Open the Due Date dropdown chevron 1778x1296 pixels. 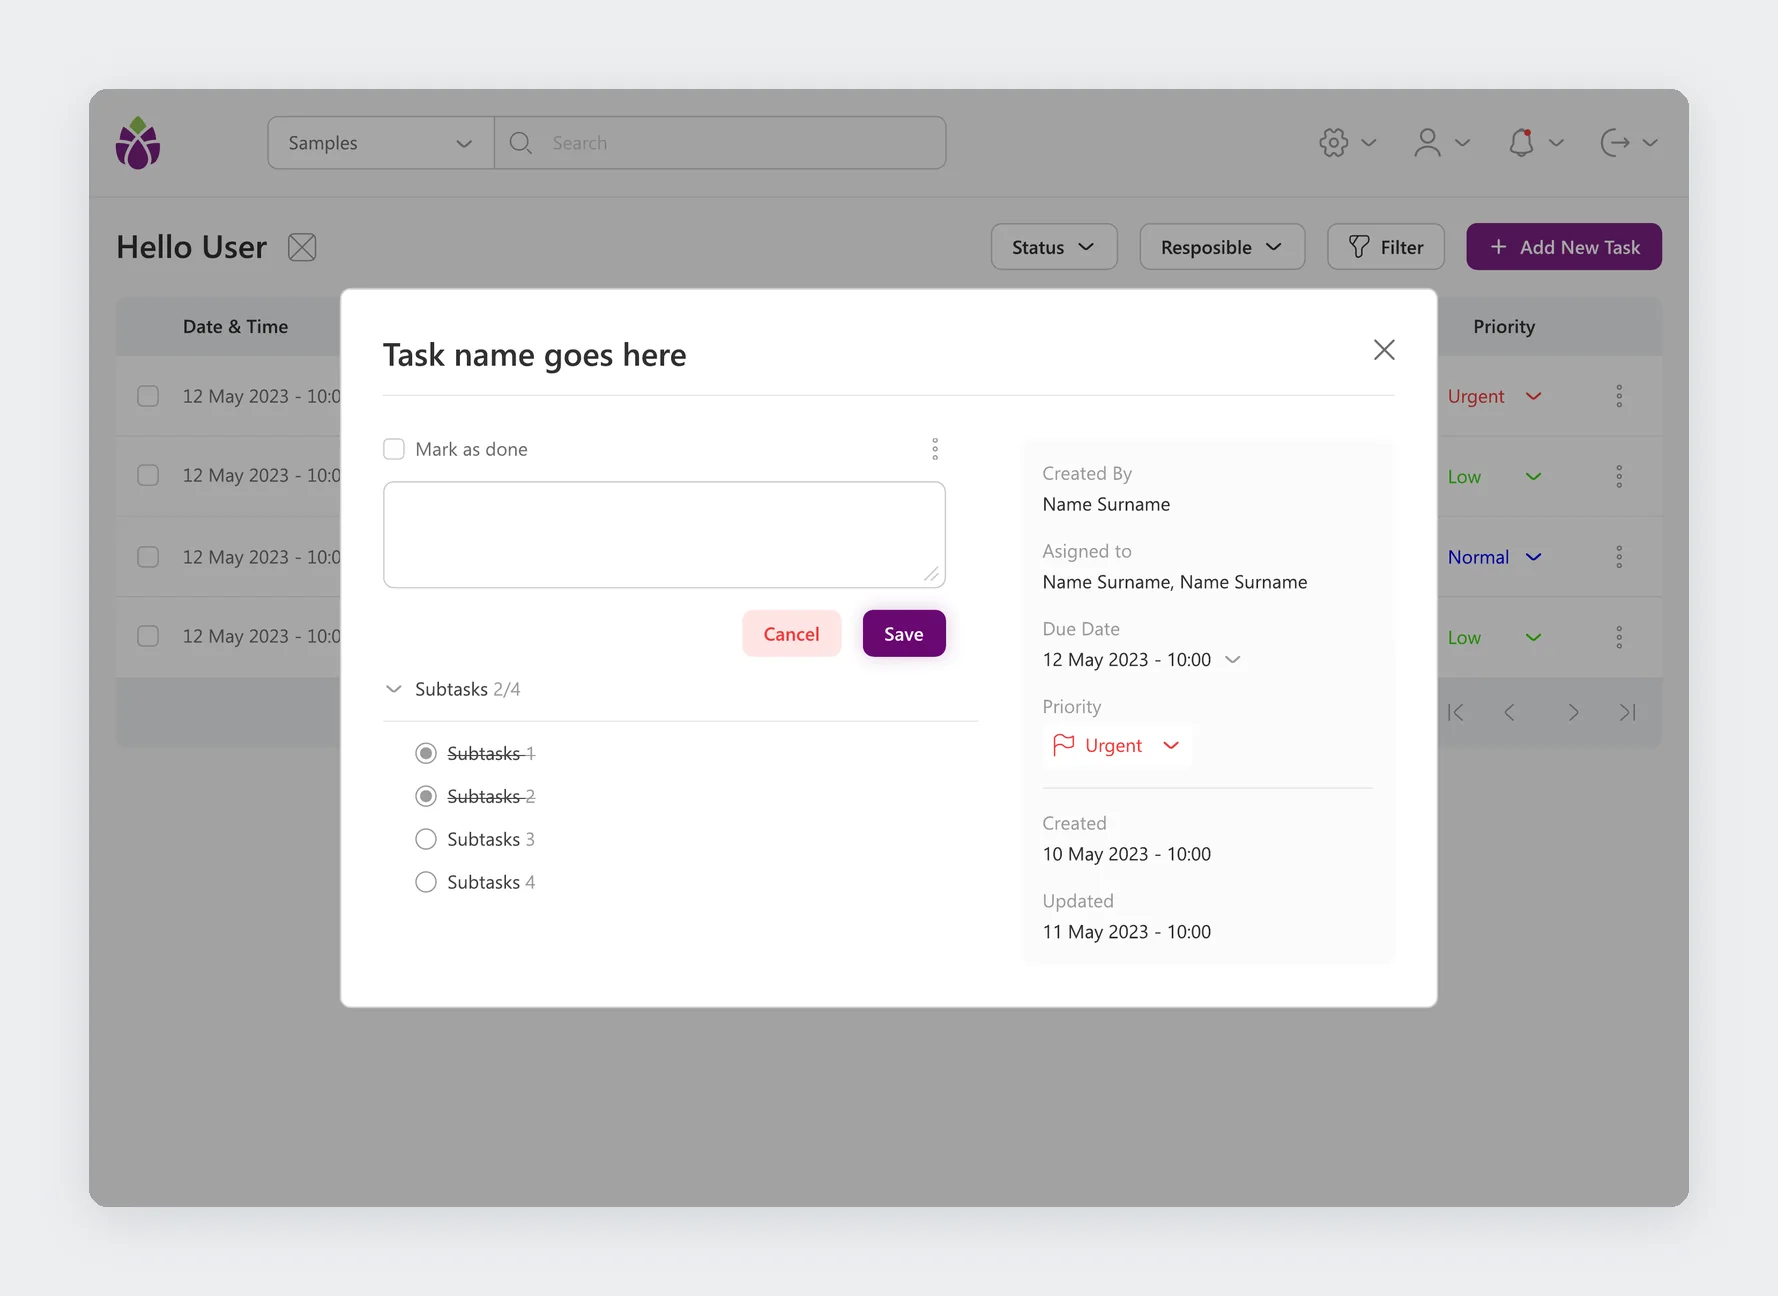[1233, 660]
